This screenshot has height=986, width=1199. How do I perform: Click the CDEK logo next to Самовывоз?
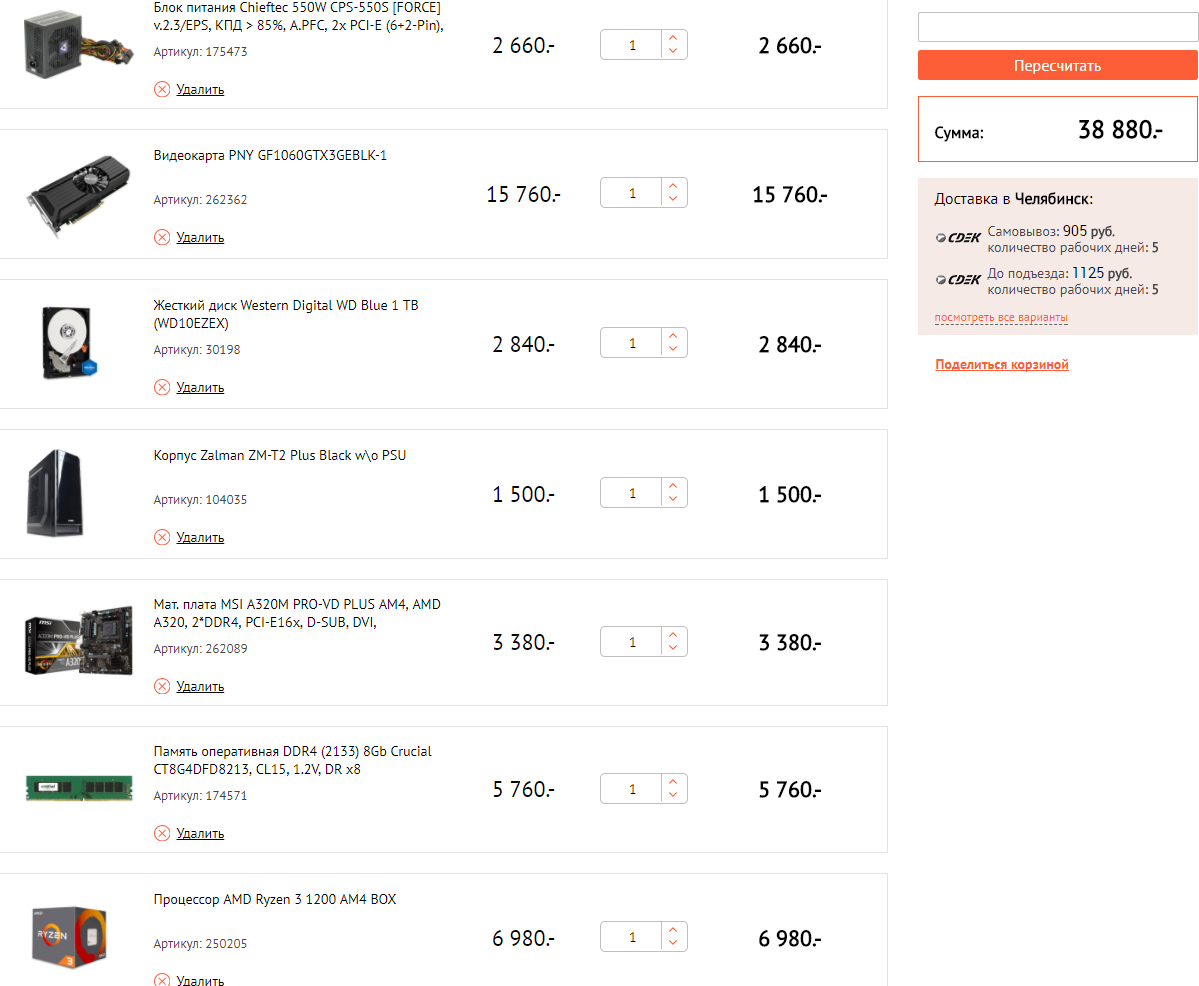[957, 238]
